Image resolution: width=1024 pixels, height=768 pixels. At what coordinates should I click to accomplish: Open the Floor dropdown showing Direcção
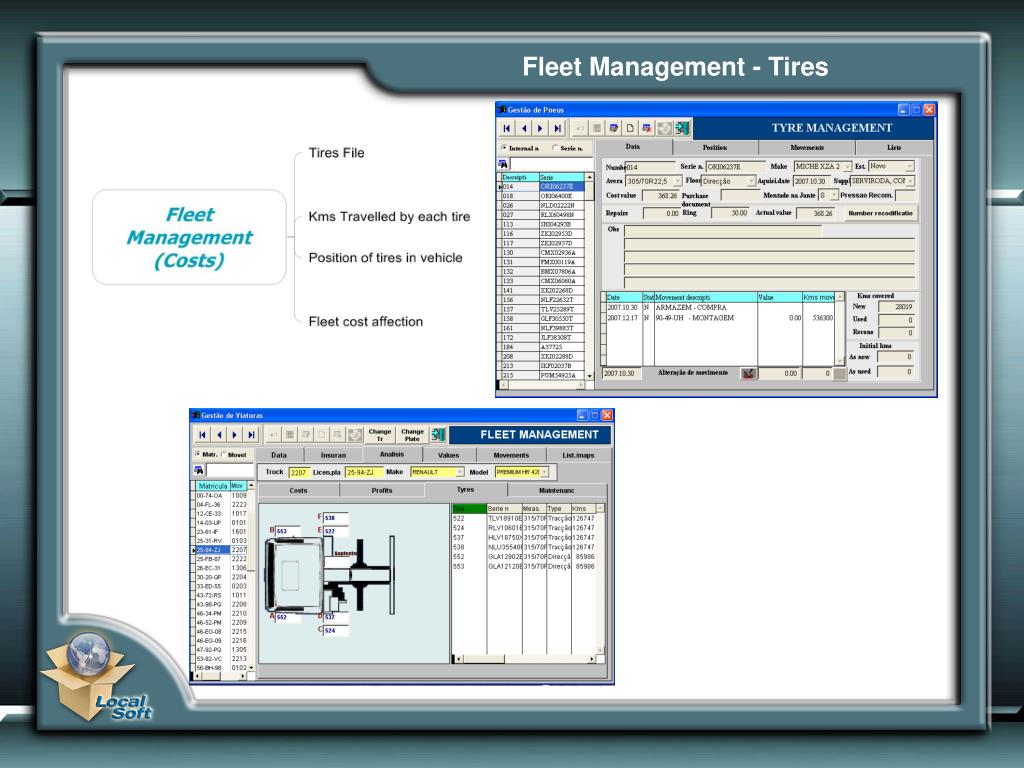(x=751, y=181)
